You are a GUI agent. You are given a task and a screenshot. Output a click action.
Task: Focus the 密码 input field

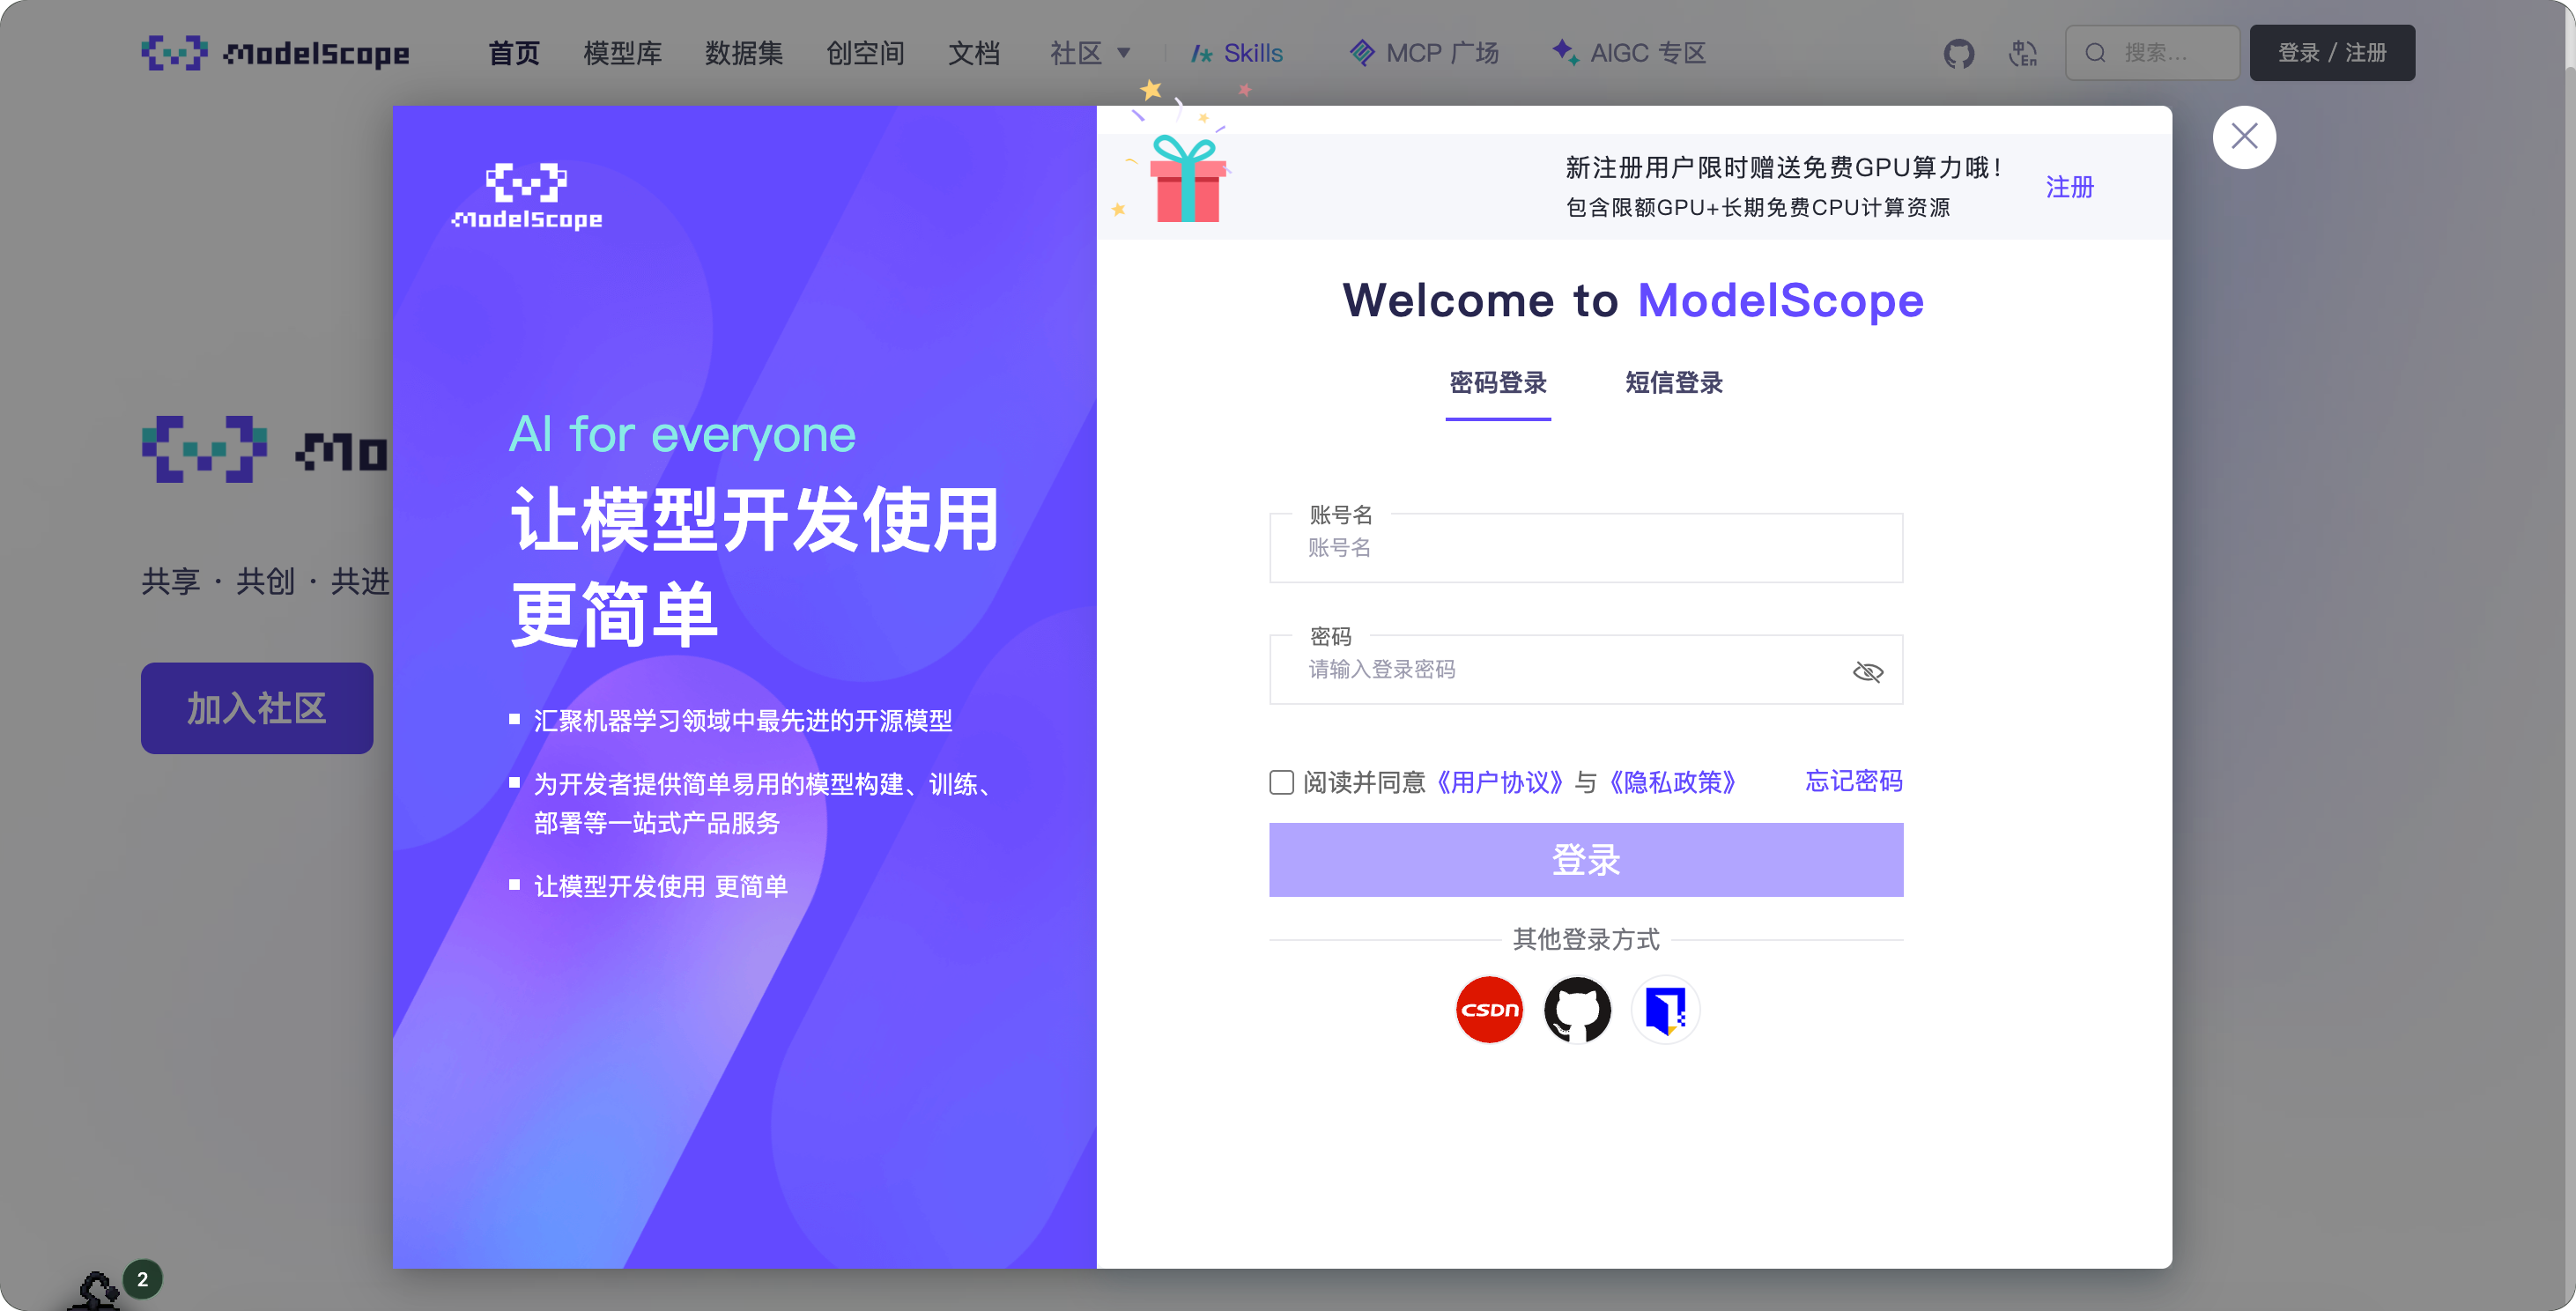[1586, 669]
